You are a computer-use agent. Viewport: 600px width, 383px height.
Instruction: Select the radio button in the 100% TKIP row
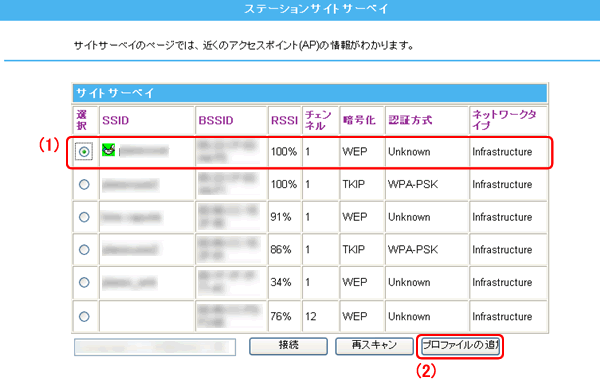click(x=84, y=184)
